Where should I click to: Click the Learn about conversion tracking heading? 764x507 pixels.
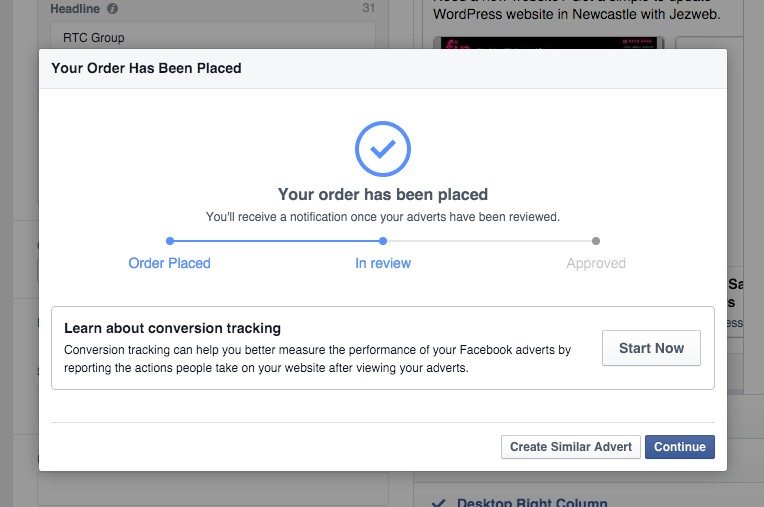(x=172, y=328)
